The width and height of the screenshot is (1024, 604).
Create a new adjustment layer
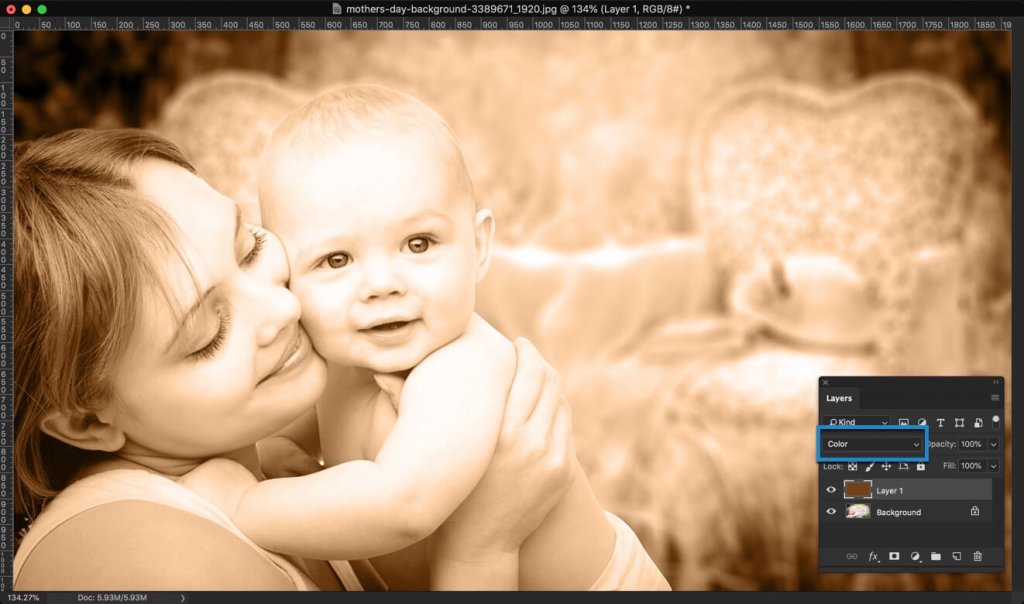[914, 556]
